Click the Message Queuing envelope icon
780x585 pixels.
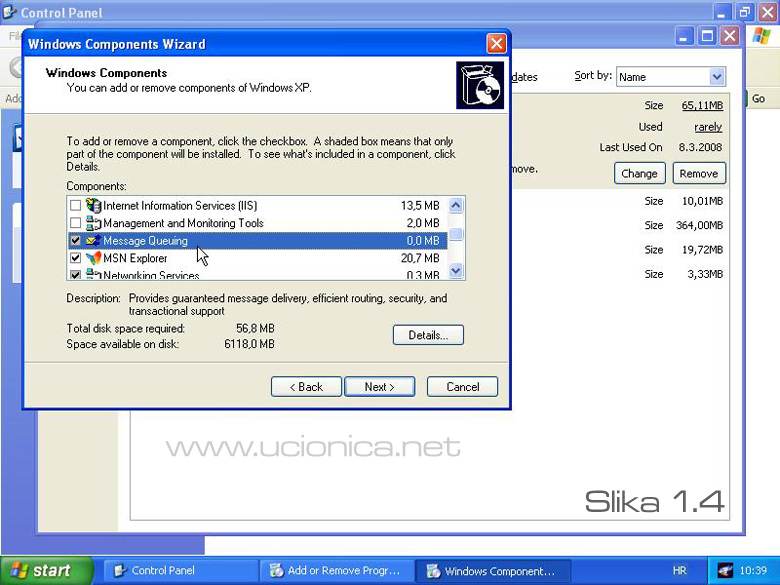tap(93, 241)
